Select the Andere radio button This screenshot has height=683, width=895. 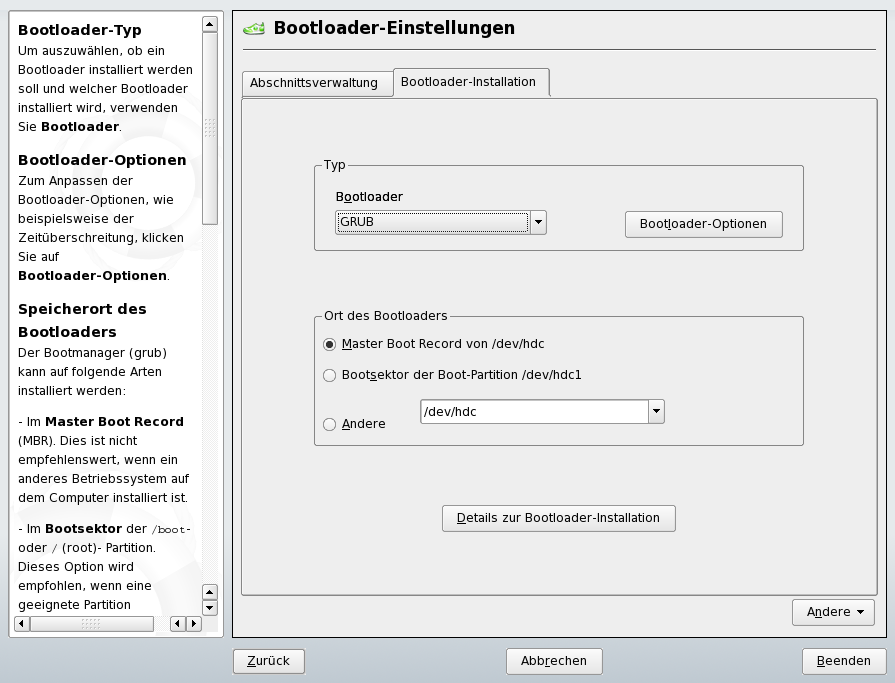click(x=330, y=425)
